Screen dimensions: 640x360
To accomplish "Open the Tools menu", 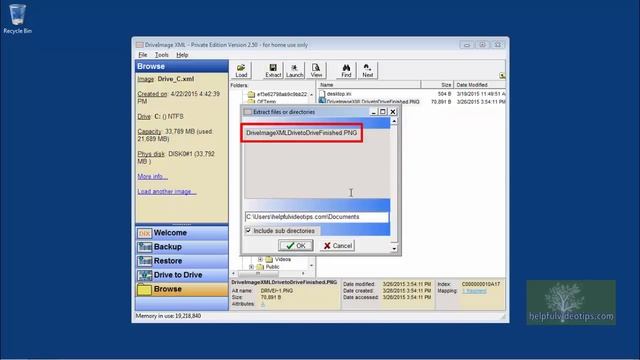I will tap(162, 55).
